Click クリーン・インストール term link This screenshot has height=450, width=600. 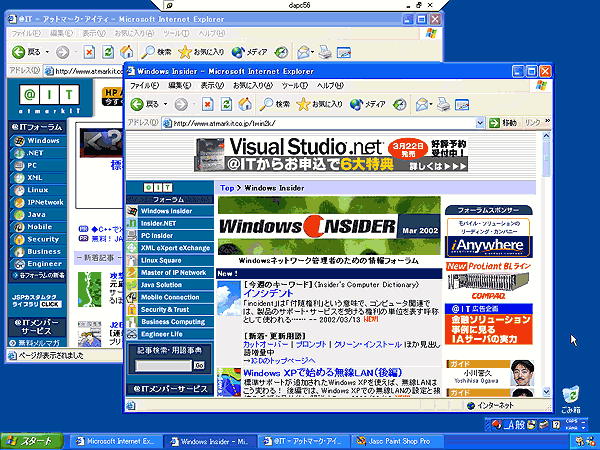367,344
